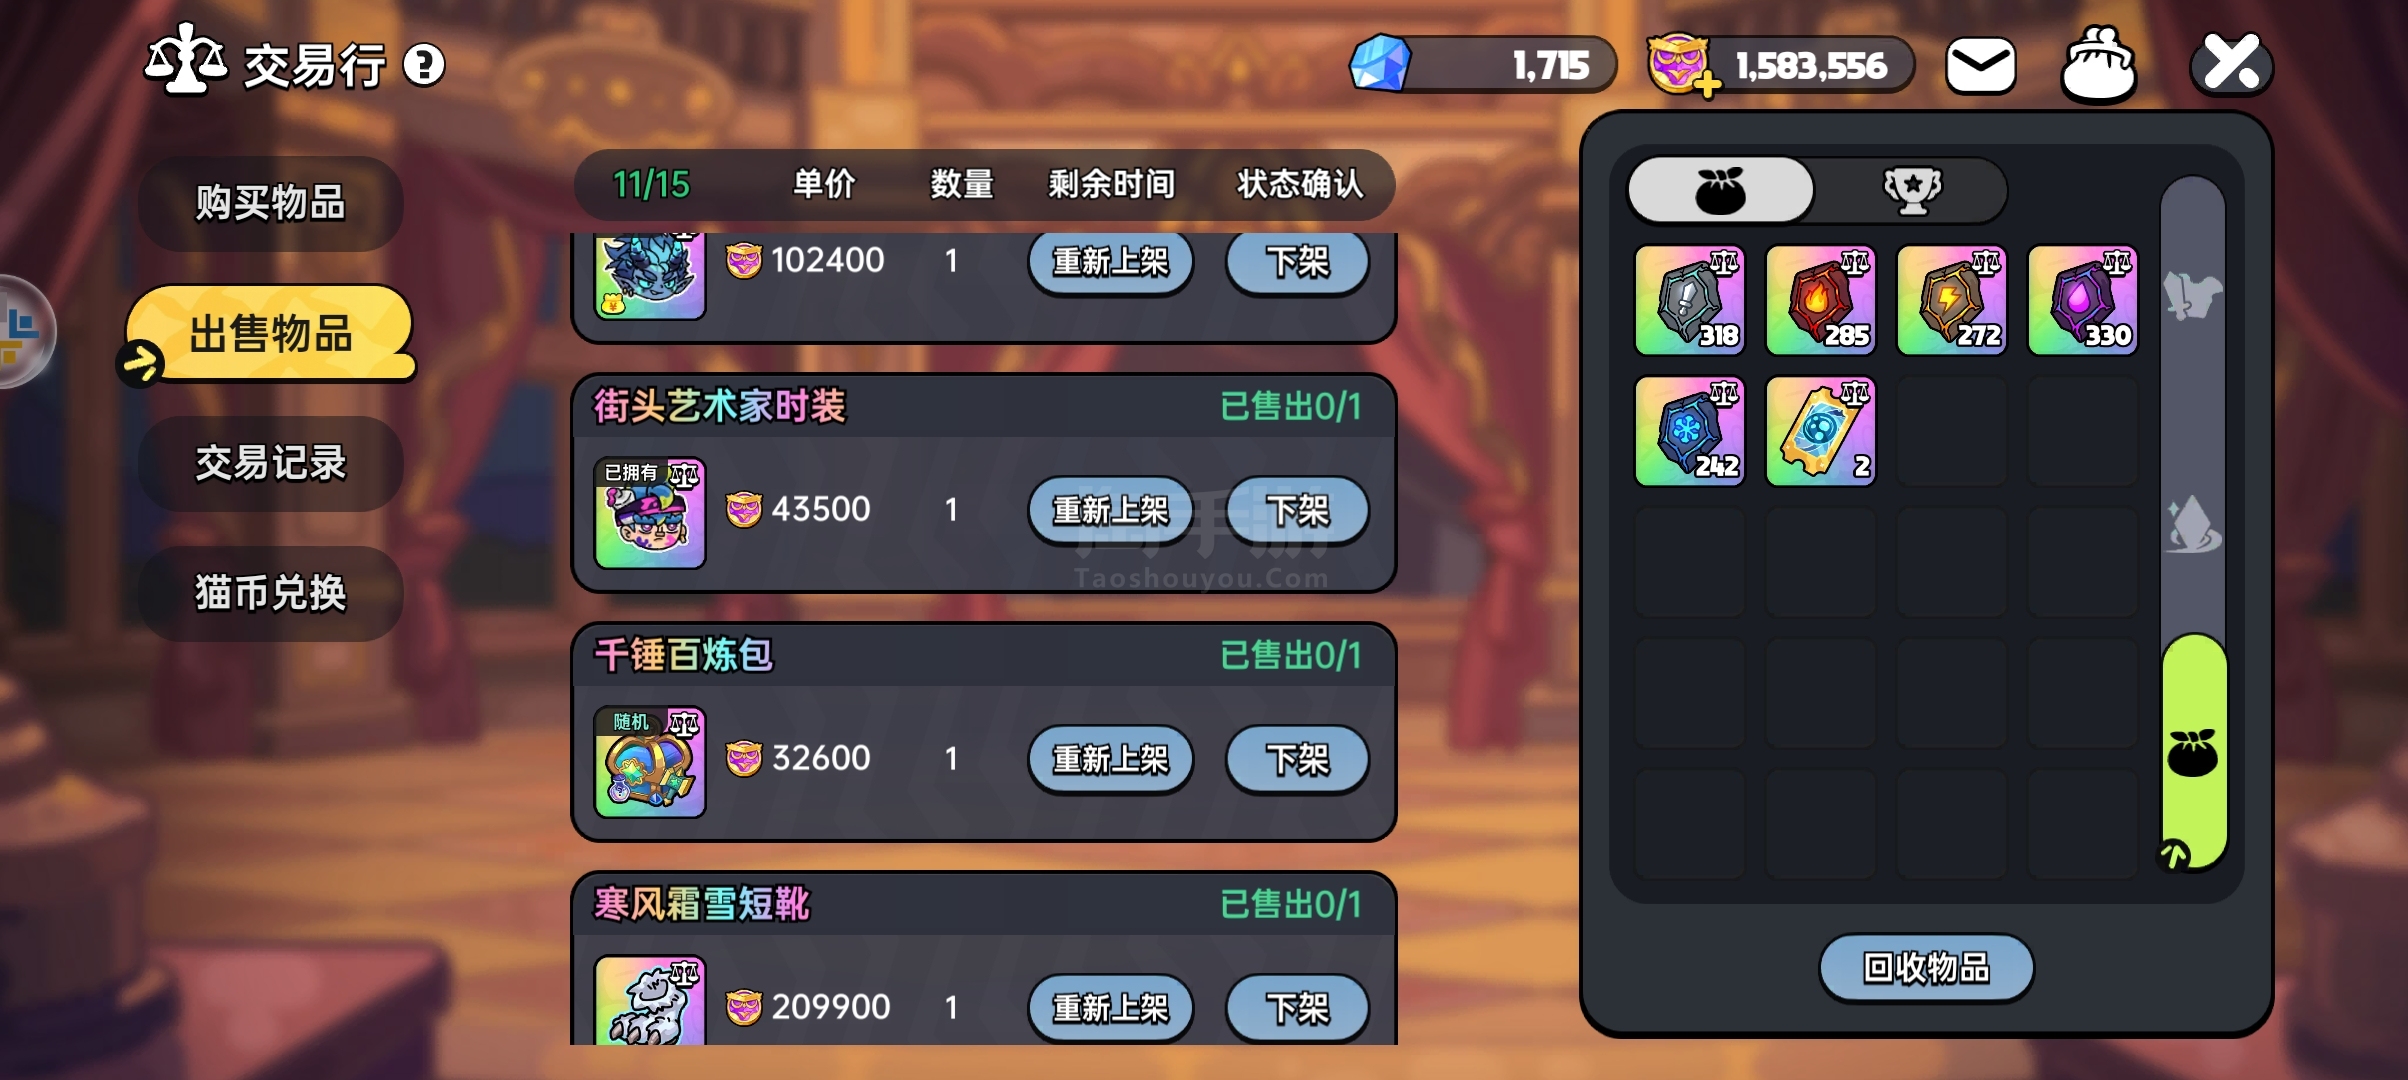
Task: Switch to the tomato bag inventory tab
Action: (1720, 190)
